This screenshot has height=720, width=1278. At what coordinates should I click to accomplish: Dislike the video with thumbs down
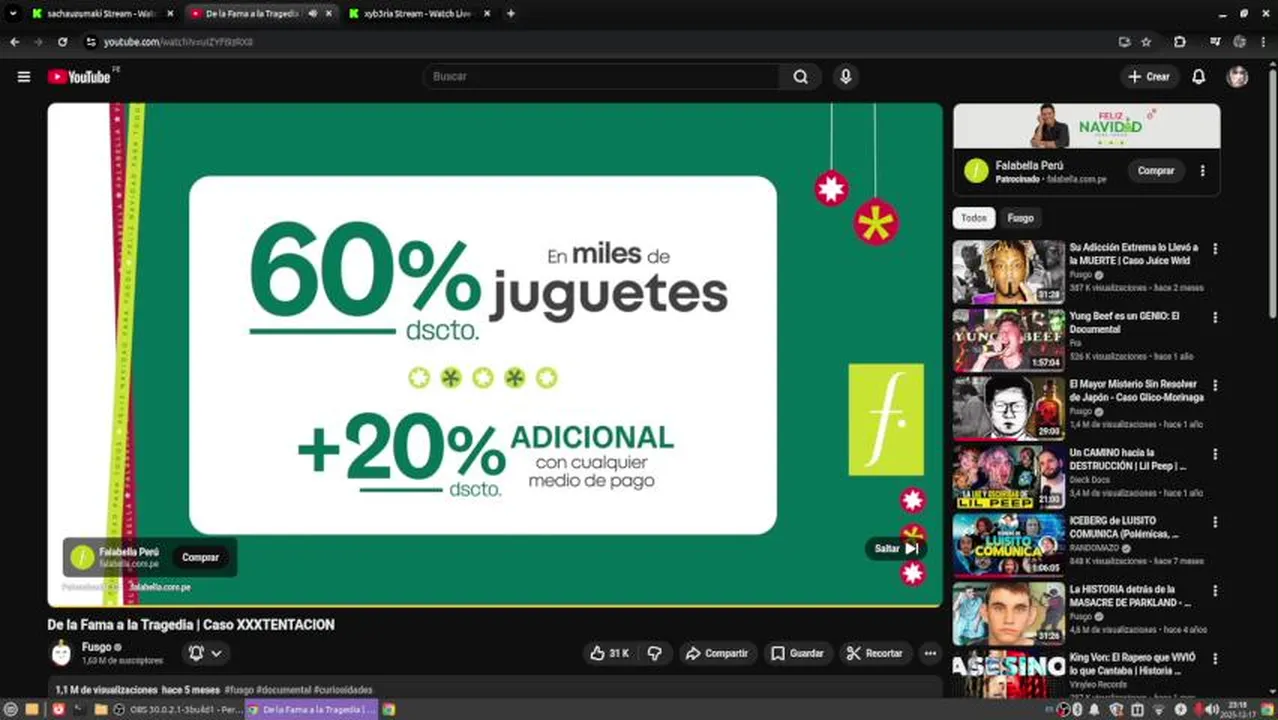tap(655, 653)
